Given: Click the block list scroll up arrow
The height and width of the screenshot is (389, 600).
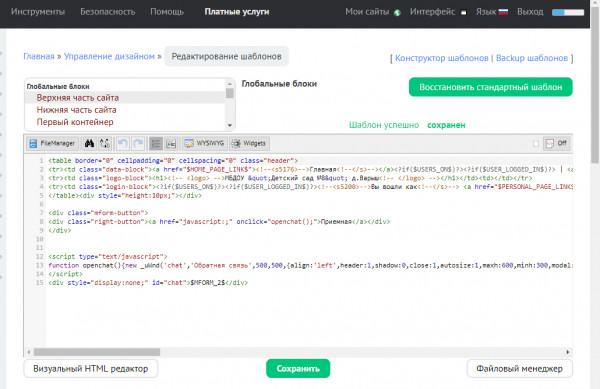Looking at the screenshot, I should tap(230, 84).
